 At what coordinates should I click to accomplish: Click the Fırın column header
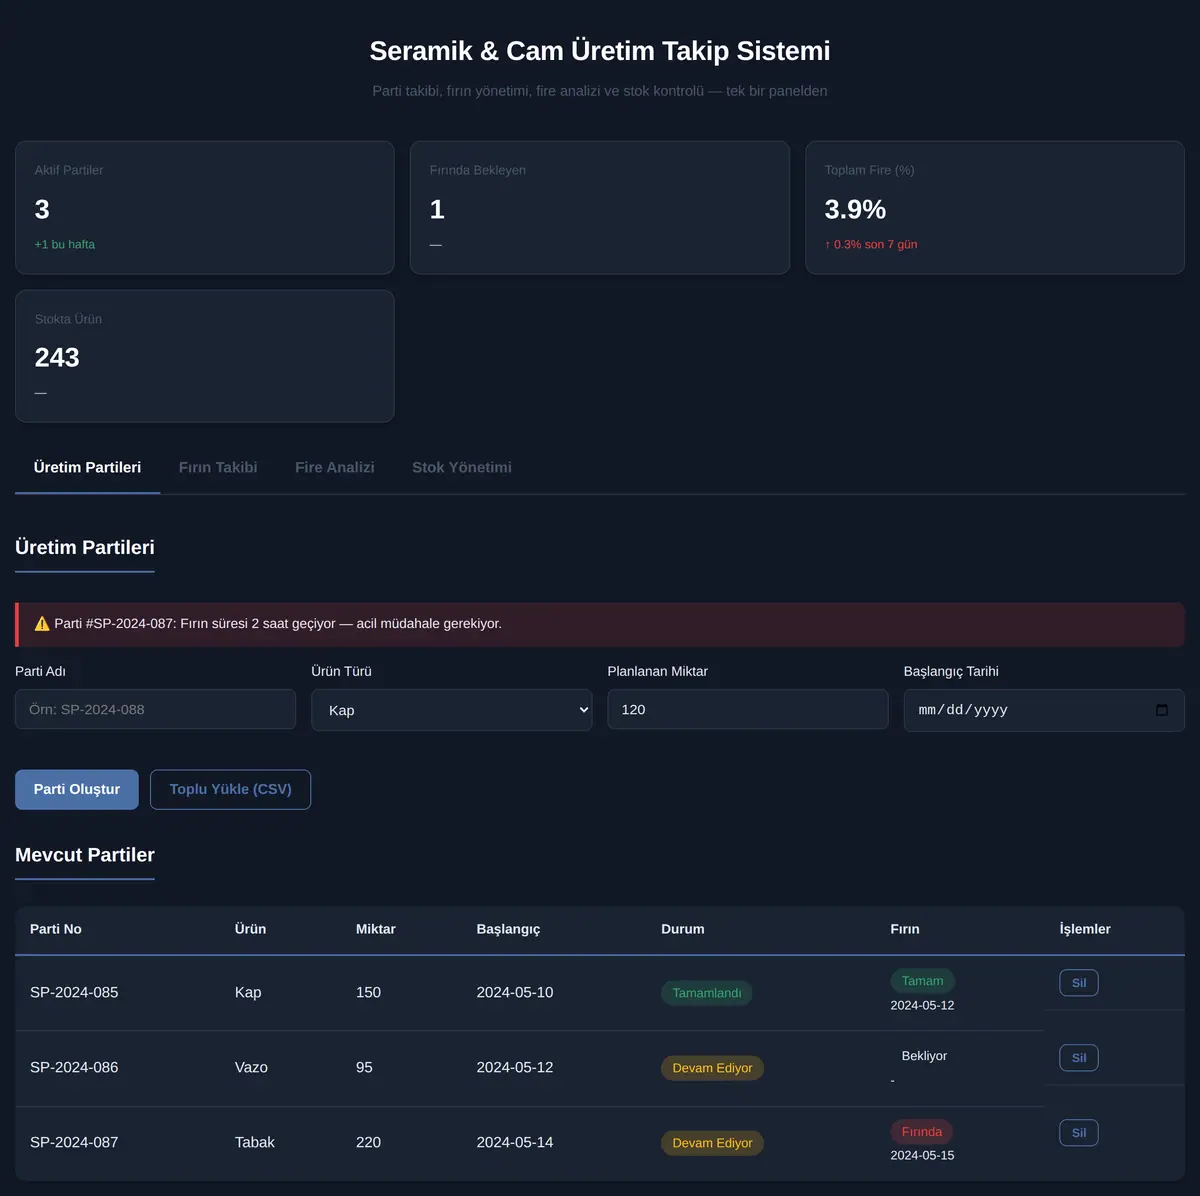pos(905,929)
